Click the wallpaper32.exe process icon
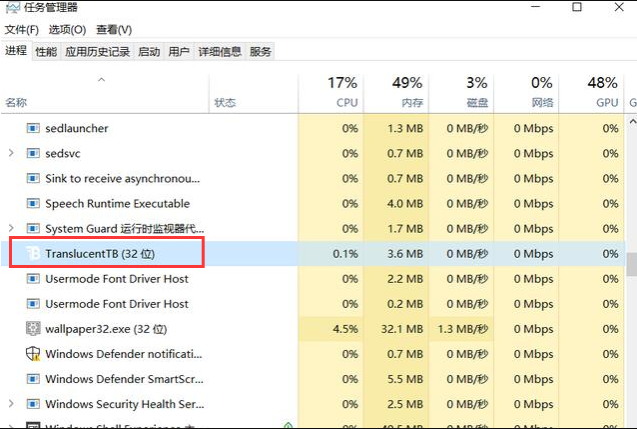This screenshot has height=429, width=637. 33,329
